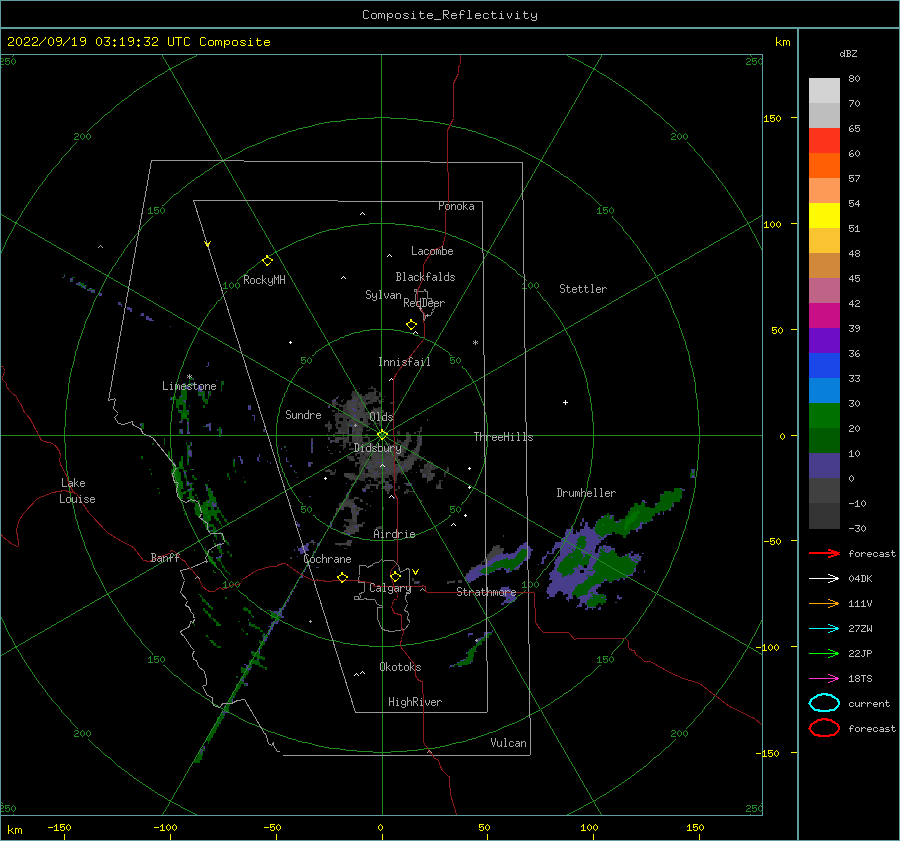Click the HighRiver town label
The width and height of the screenshot is (900, 841).
pos(415,702)
